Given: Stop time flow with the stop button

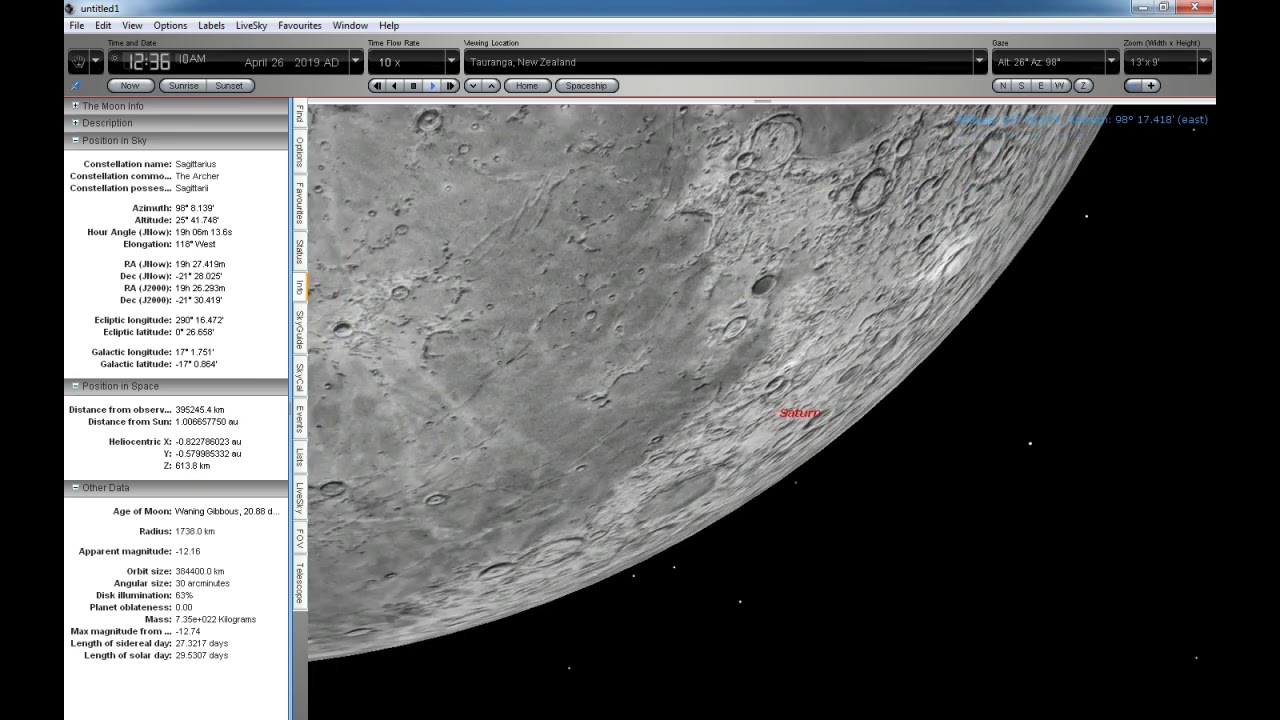Looking at the screenshot, I should click(x=413, y=86).
